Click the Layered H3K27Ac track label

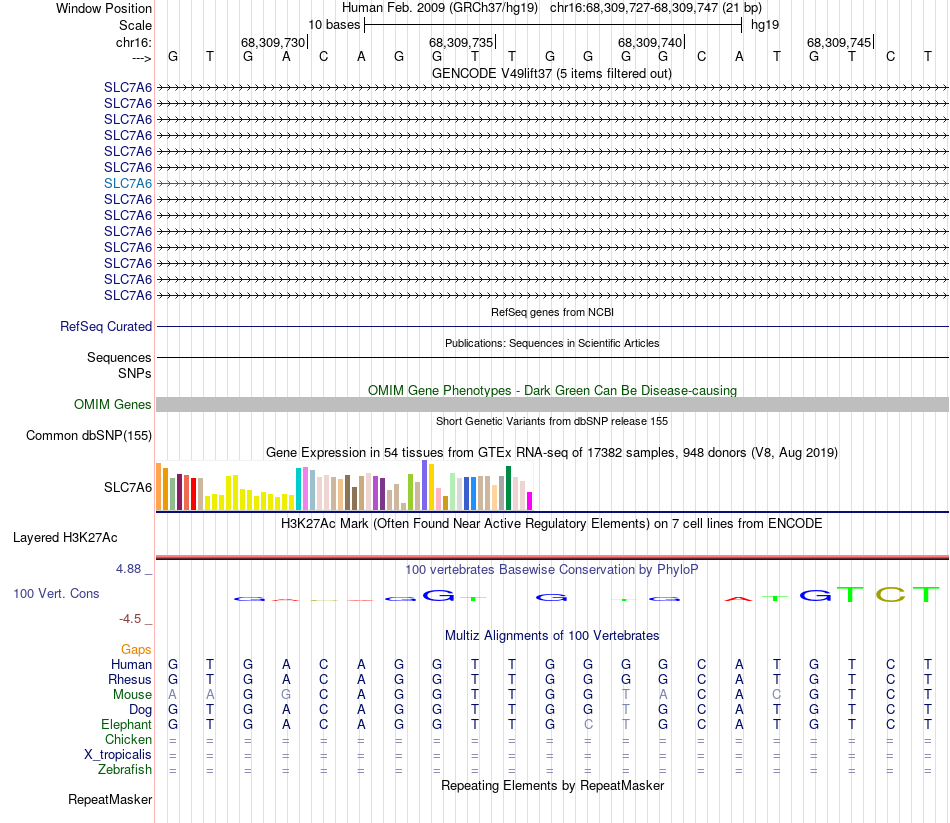65,537
